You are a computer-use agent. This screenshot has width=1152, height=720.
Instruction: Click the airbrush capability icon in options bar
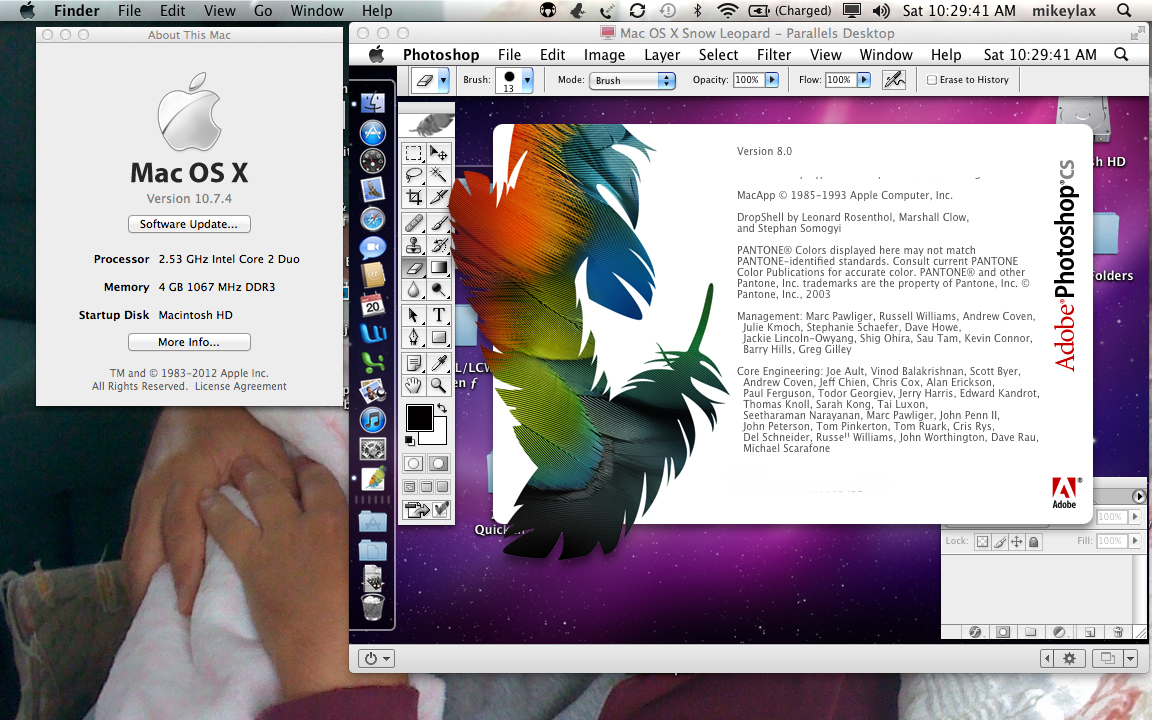894,79
